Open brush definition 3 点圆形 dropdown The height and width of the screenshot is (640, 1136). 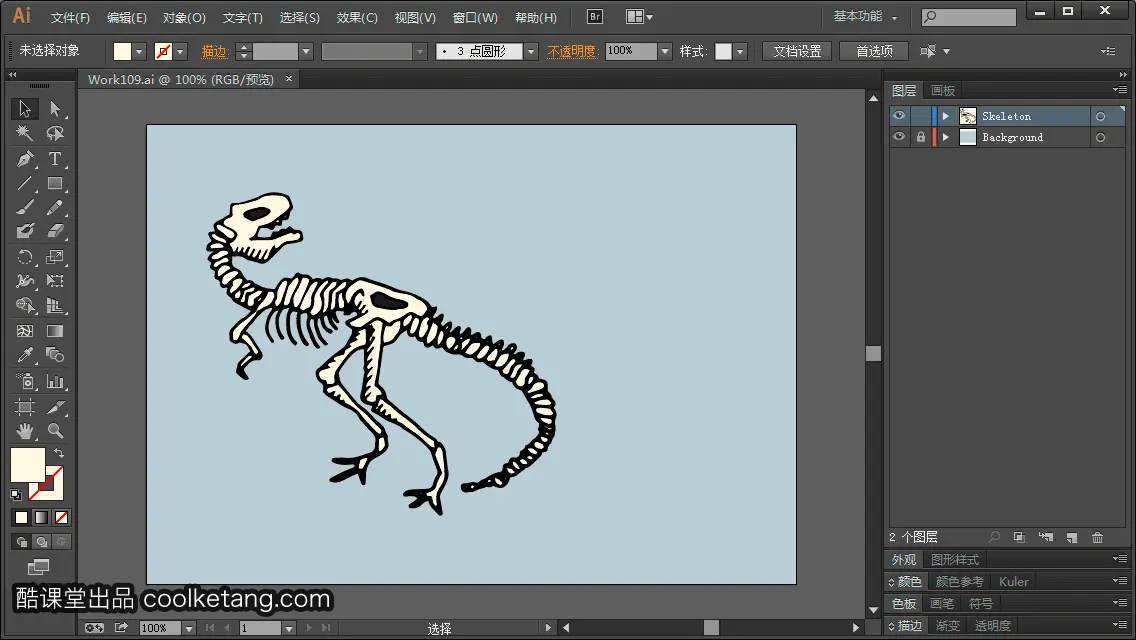(x=531, y=51)
